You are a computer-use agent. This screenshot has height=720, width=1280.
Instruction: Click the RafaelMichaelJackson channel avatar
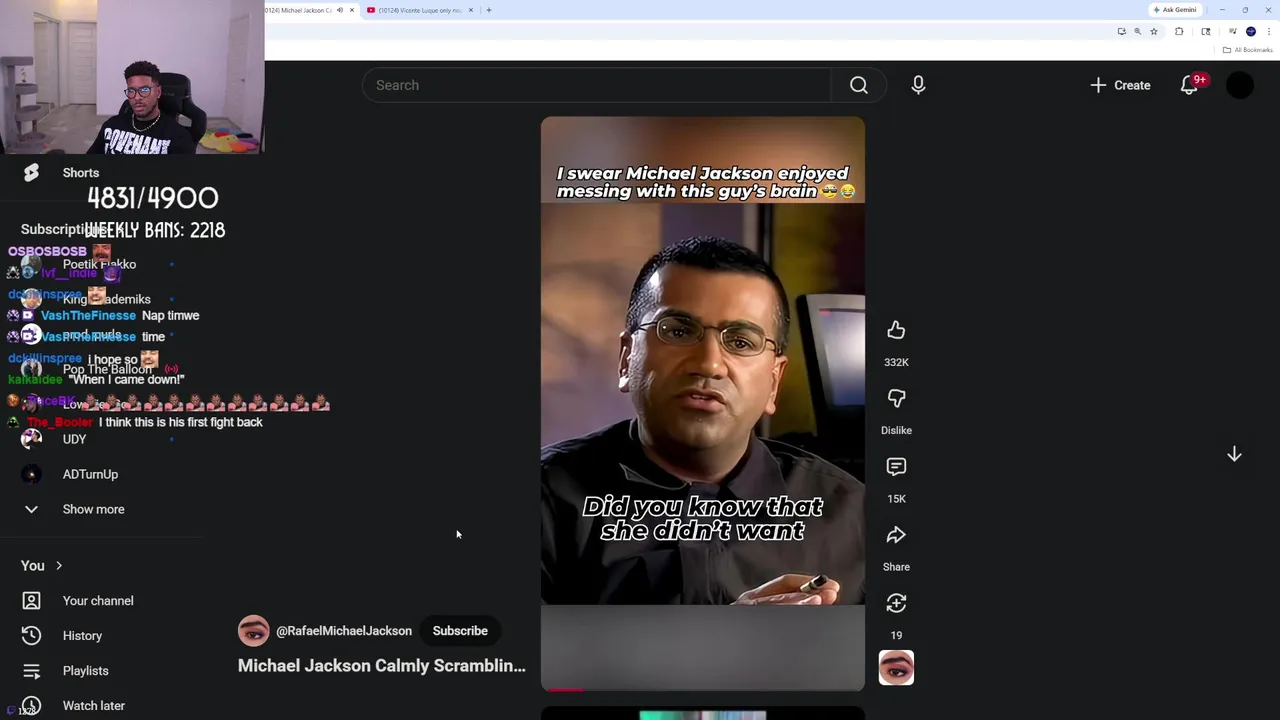coord(254,631)
